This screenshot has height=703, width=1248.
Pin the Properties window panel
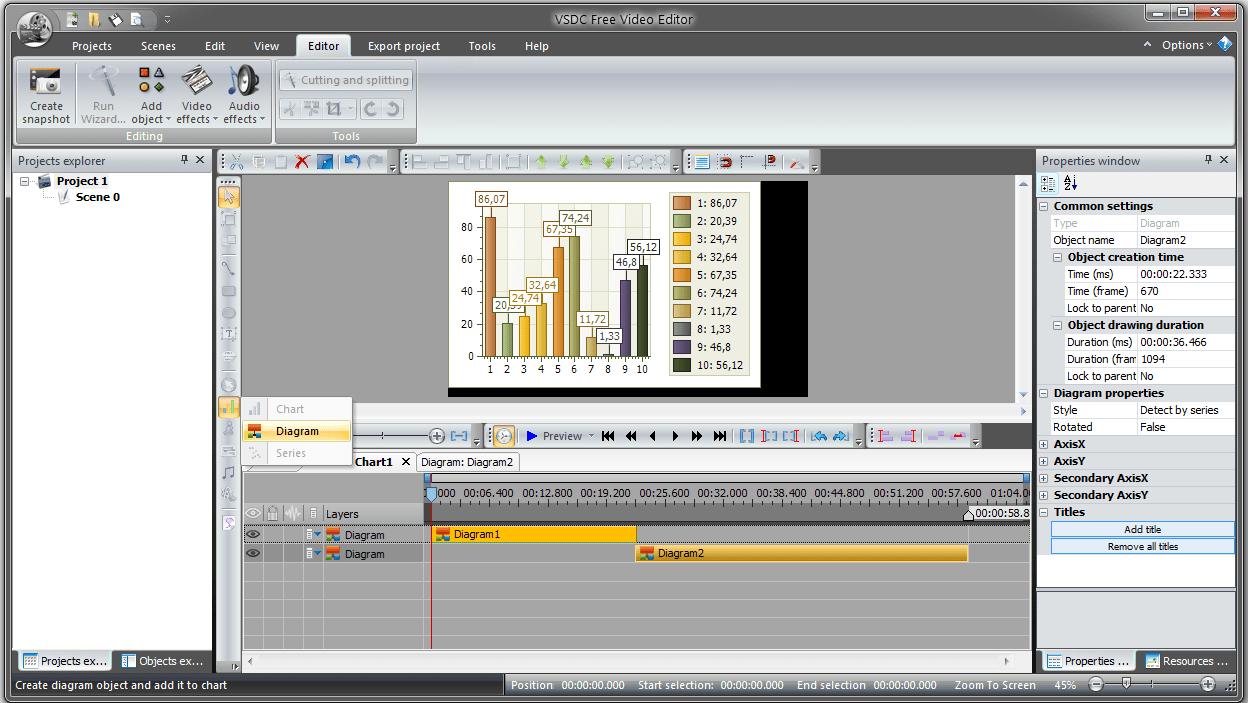[1208, 160]
